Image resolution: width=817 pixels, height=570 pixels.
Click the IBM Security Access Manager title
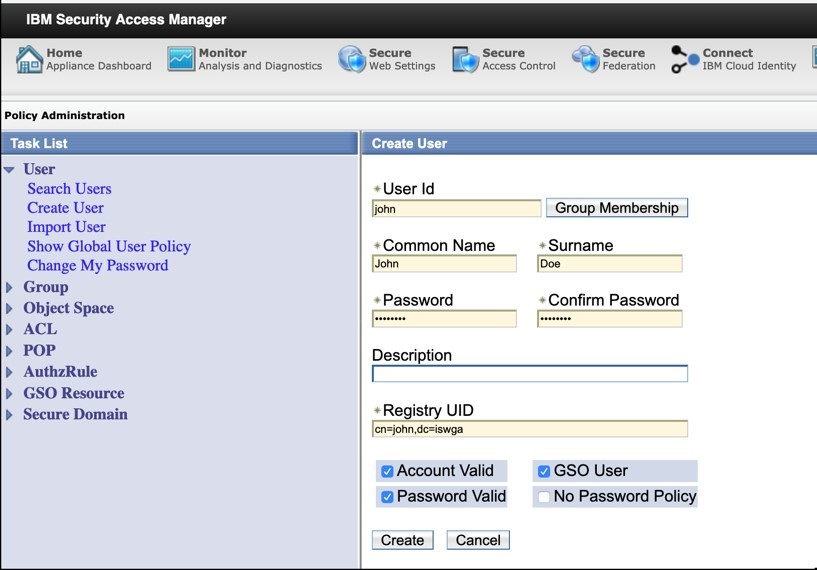pyautogui.click(x=126, y=20)
